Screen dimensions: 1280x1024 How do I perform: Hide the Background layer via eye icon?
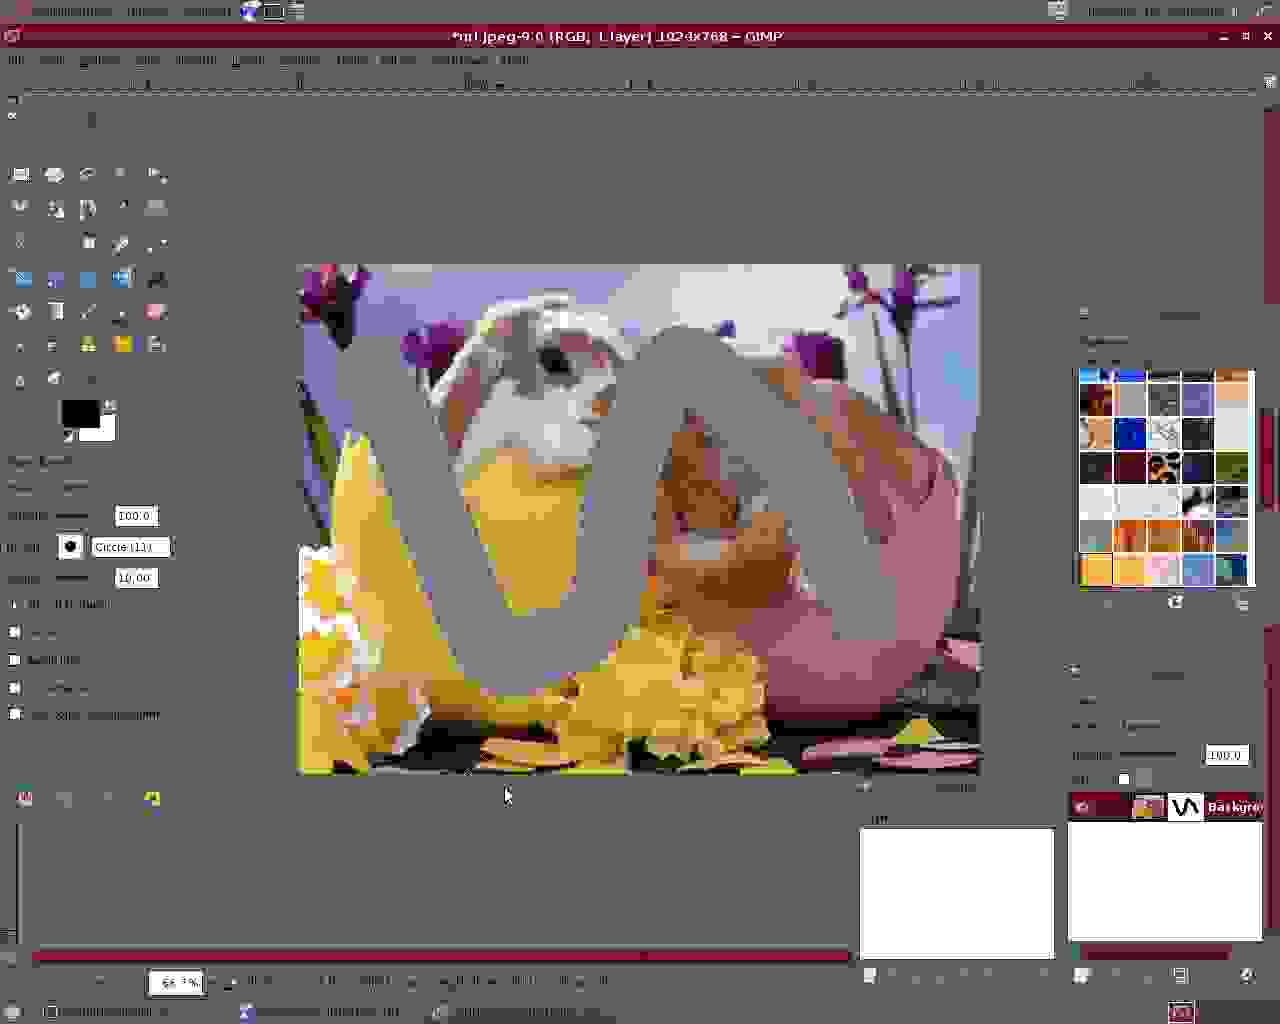point(1082,807)
